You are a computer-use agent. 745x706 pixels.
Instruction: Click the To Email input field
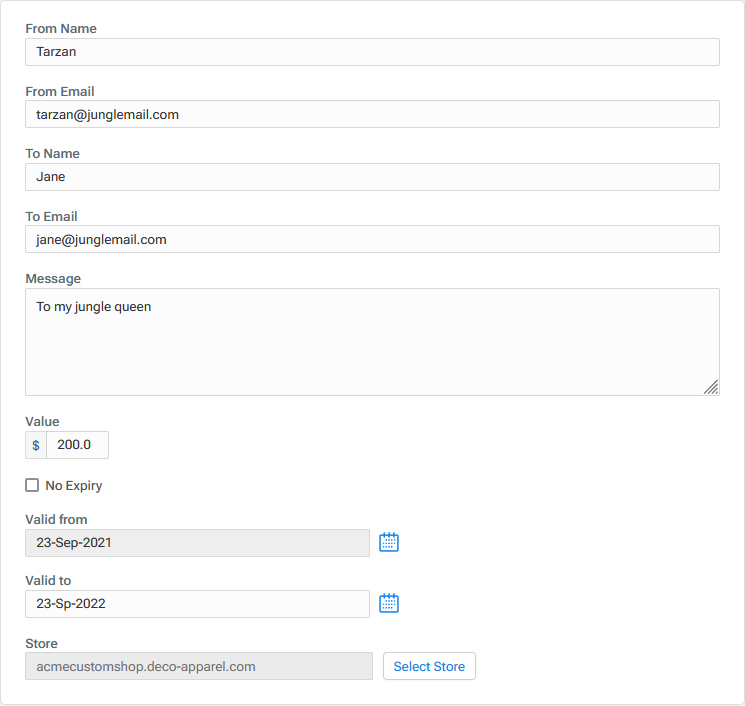(x=372, y=239)
